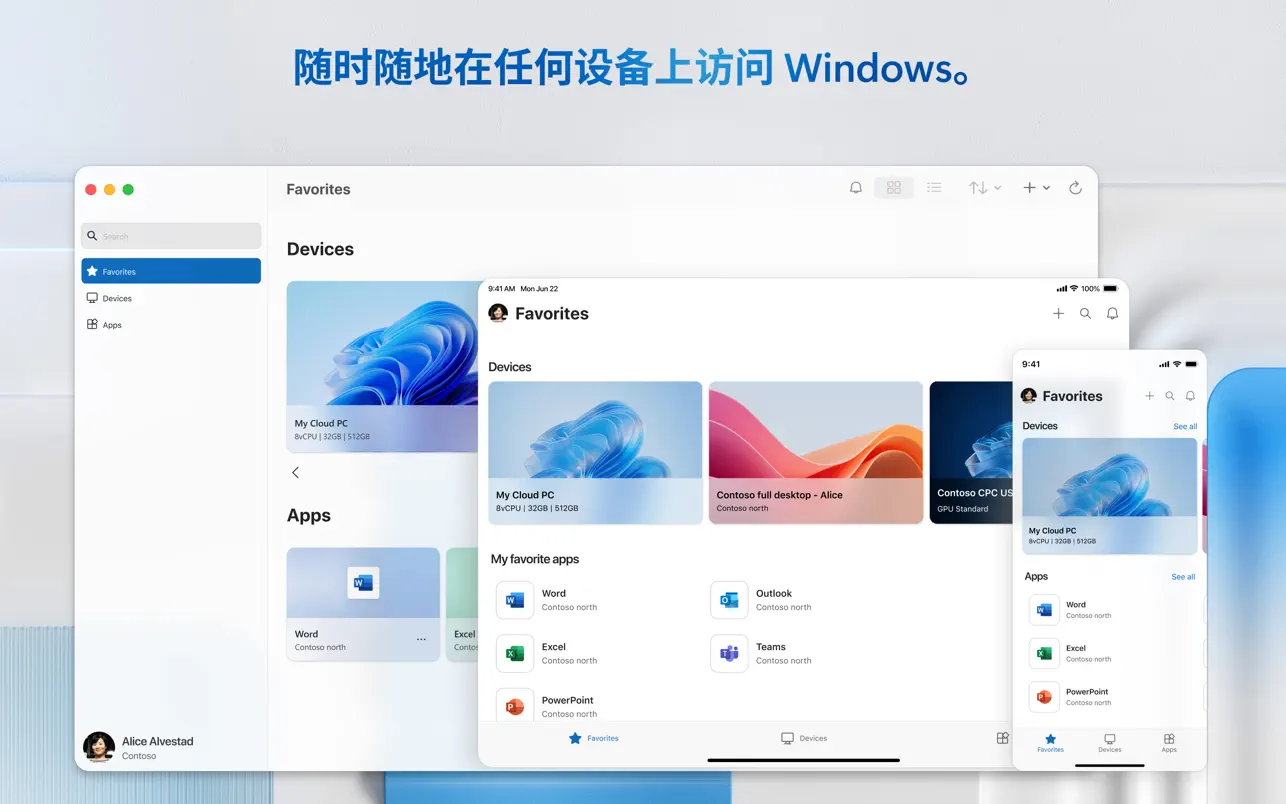Click the search icon on the phone screen
The height and width of the screenshot is (804, 1286).
(x=1170, y=395)
